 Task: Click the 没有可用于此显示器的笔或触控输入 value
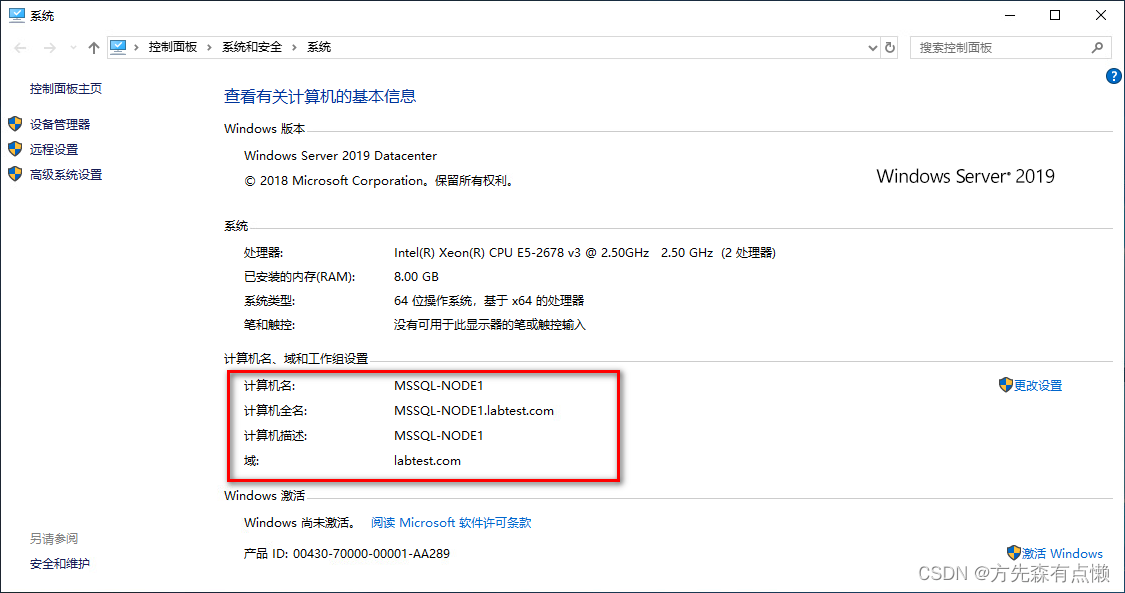(x=489, y=325)
